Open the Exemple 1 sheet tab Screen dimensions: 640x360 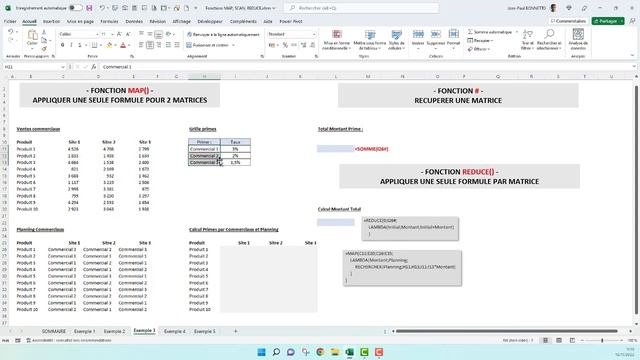[x=84, y=331]
